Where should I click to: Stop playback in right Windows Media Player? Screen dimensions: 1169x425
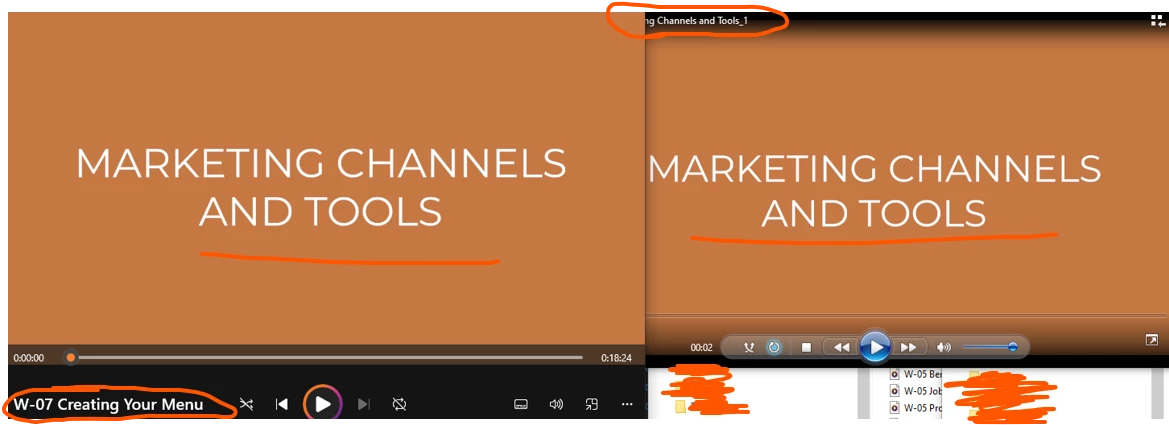tap(806, 347)
